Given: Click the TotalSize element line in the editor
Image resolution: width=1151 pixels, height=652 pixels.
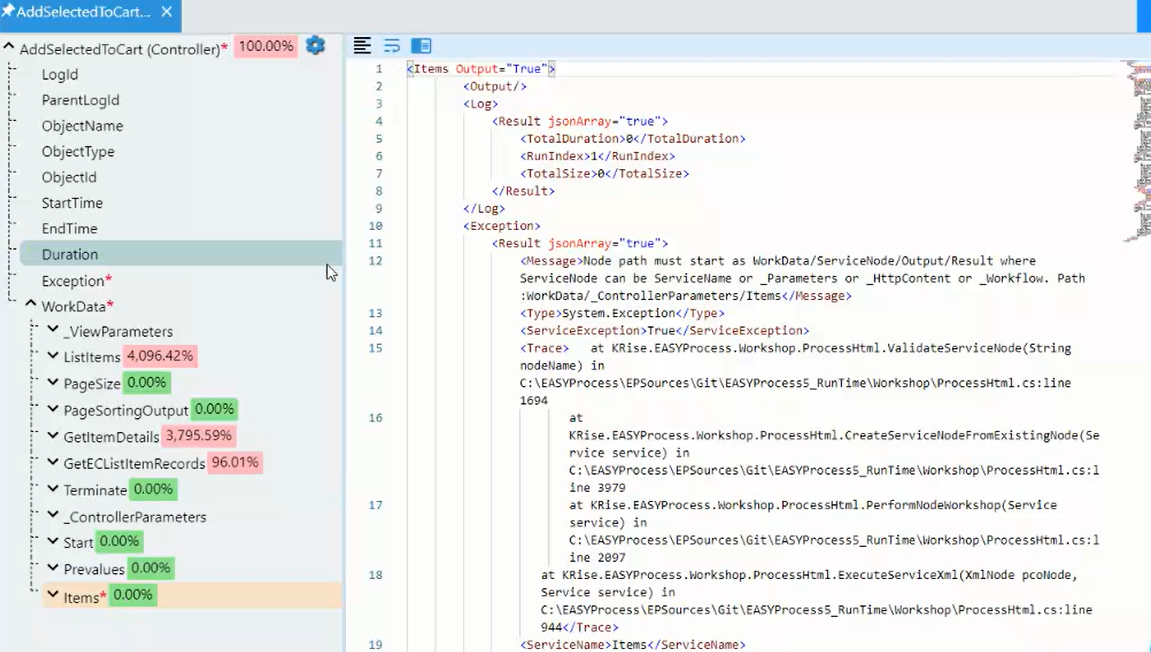Looking at the screenshot, I should point(605,173).
